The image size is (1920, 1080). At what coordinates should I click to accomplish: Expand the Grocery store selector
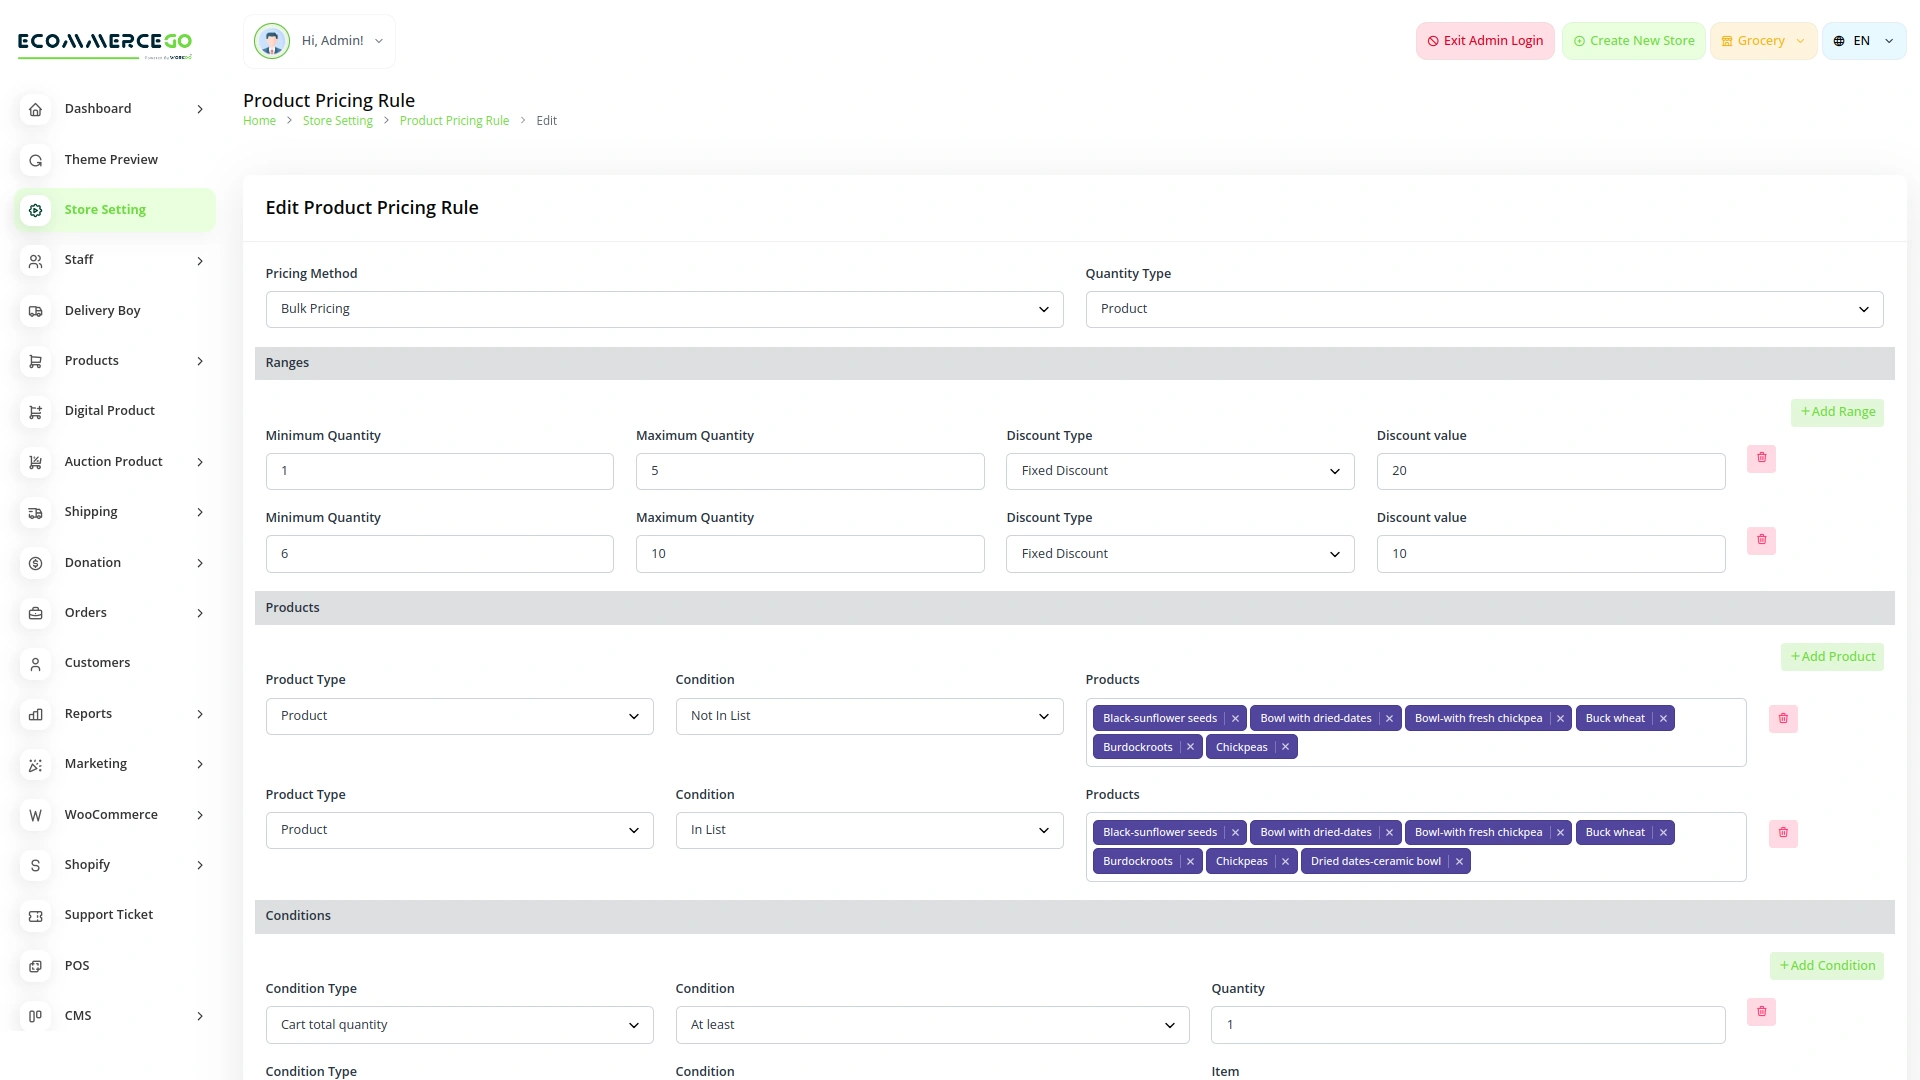coord(1762,41)
